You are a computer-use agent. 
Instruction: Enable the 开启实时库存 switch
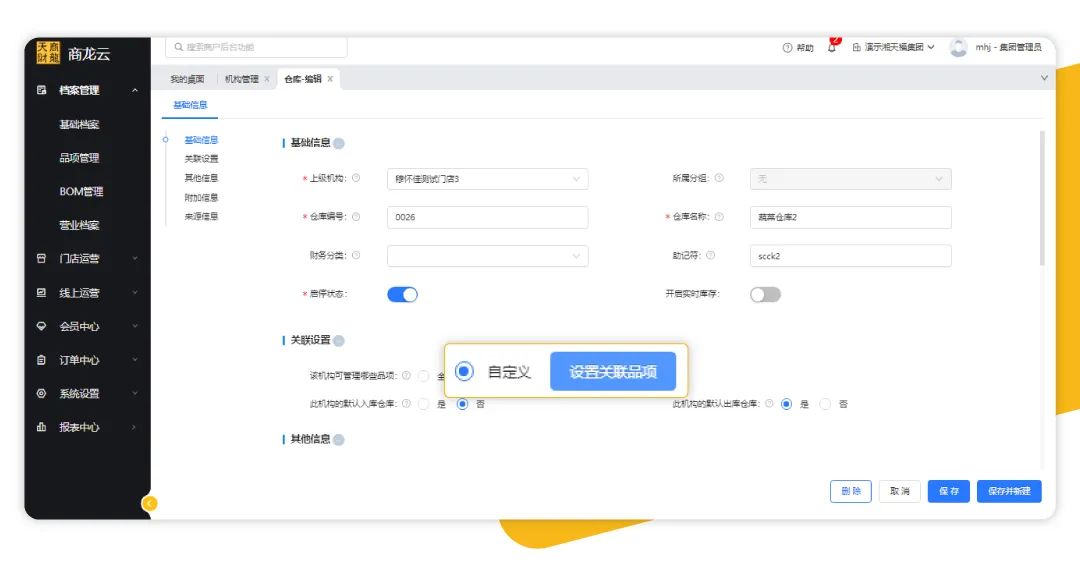click(x=765, y=294)
